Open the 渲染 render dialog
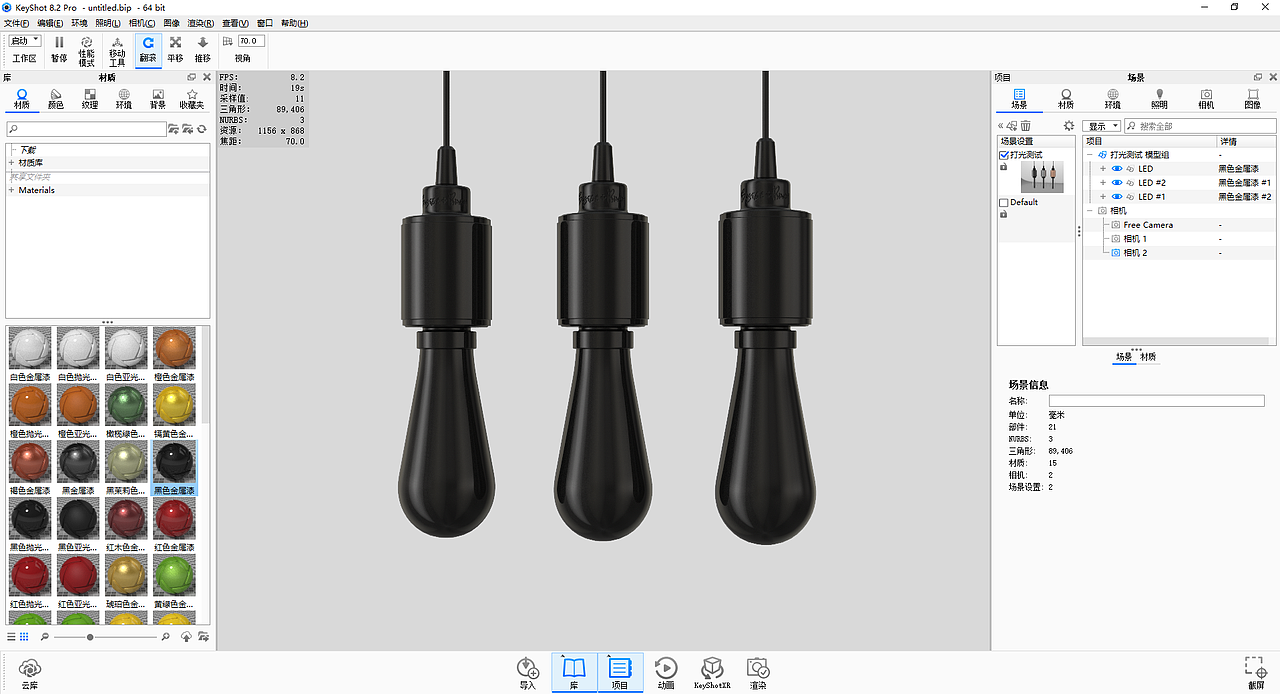 (758, 672)
